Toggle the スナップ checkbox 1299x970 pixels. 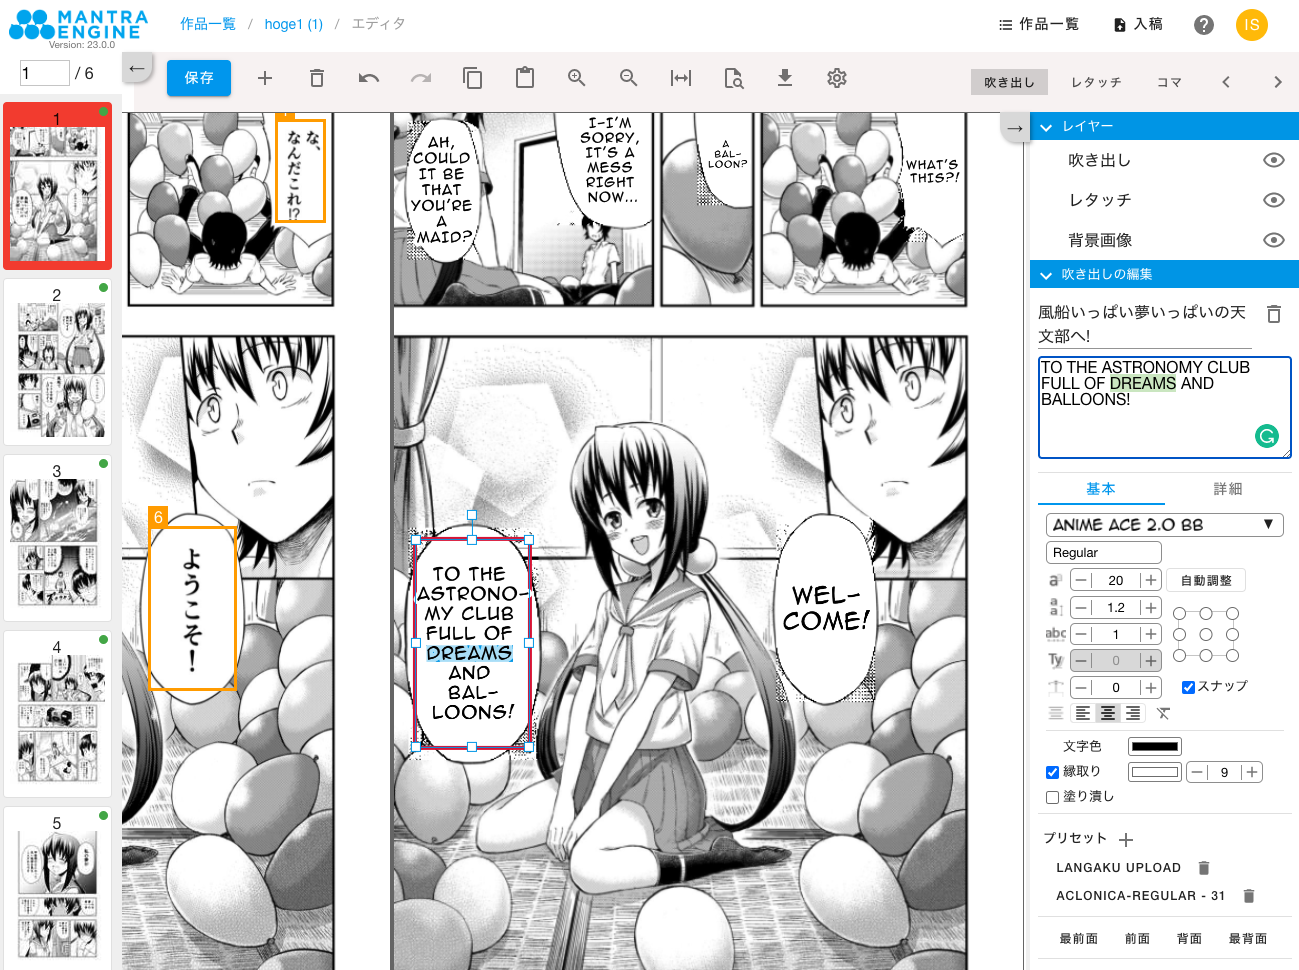coord(1188,687)
